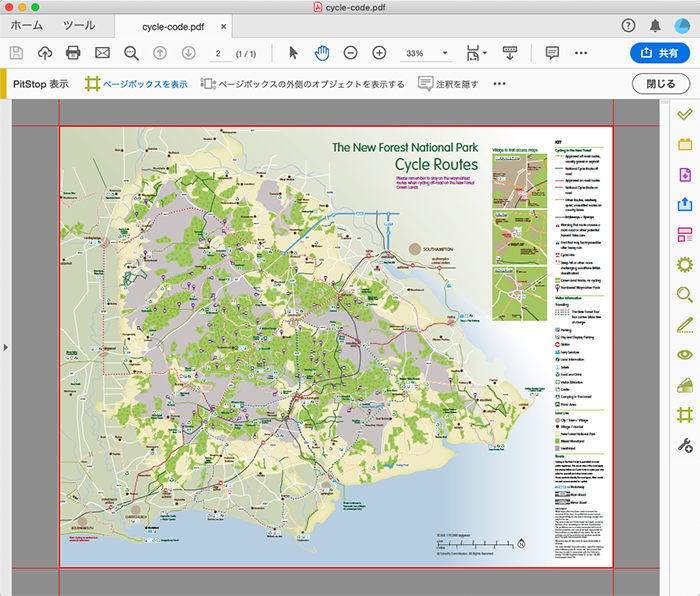The height and width of the screenshot is (596, 700).
Task: Toggle 注釈を隠す option
Action: click(448, 84)
